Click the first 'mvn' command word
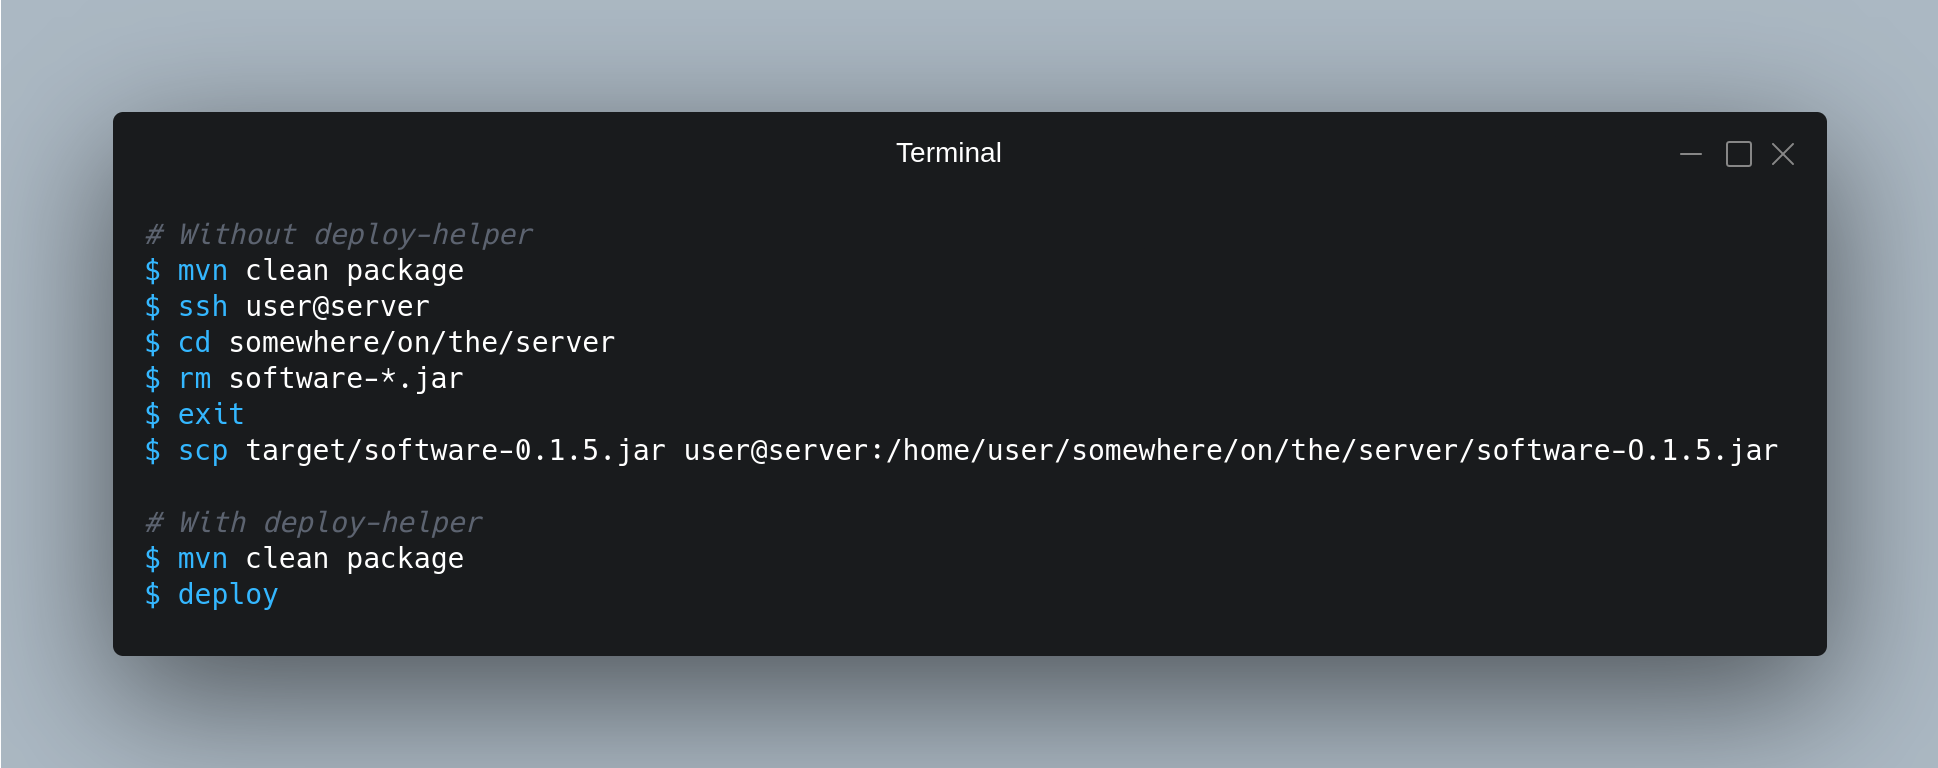The image size is (1938, 768). (x=203, y=271)
